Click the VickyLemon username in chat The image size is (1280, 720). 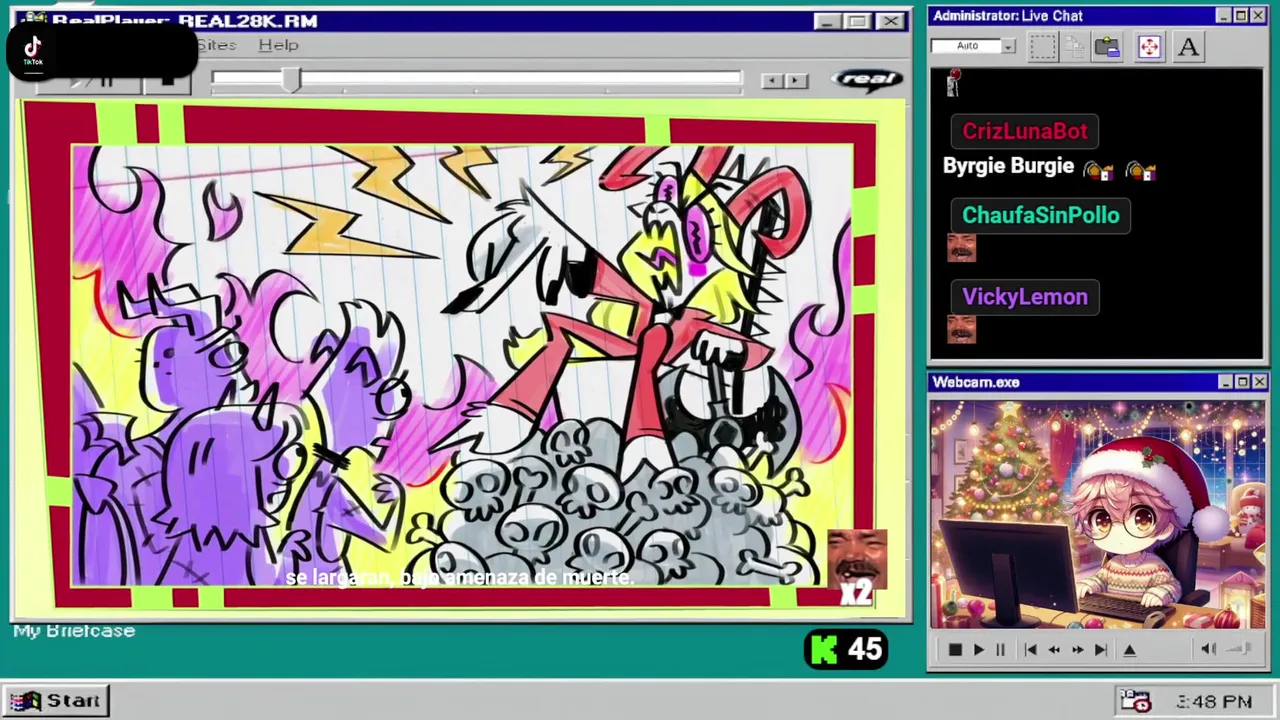(1024, 297)
